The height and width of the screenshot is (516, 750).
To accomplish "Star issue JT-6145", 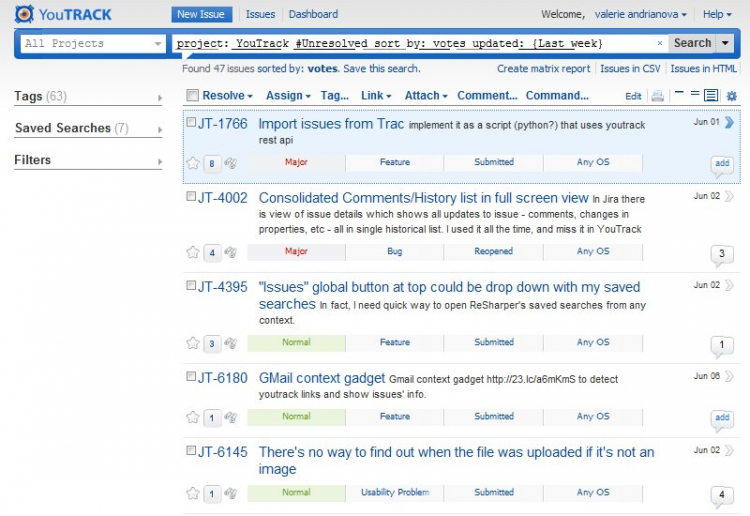I will click(x=193, y=493).
